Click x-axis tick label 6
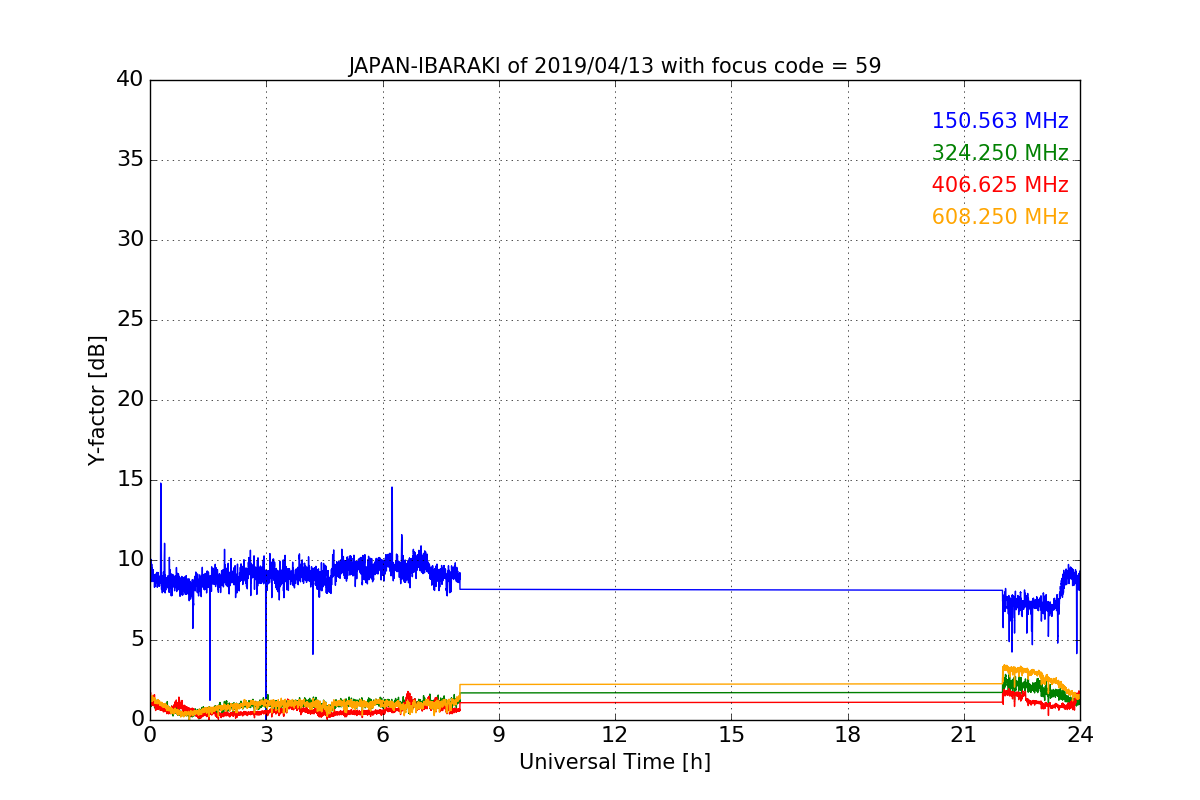 coord(383,735)
